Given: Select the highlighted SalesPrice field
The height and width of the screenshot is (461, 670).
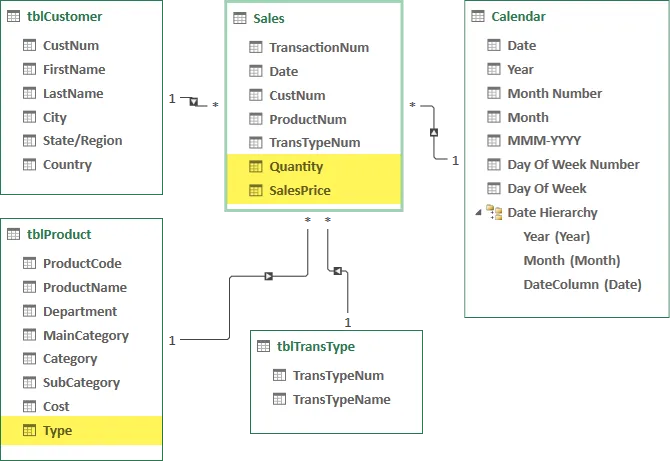Looking at the screenshot, I should [x=300, y=190].
